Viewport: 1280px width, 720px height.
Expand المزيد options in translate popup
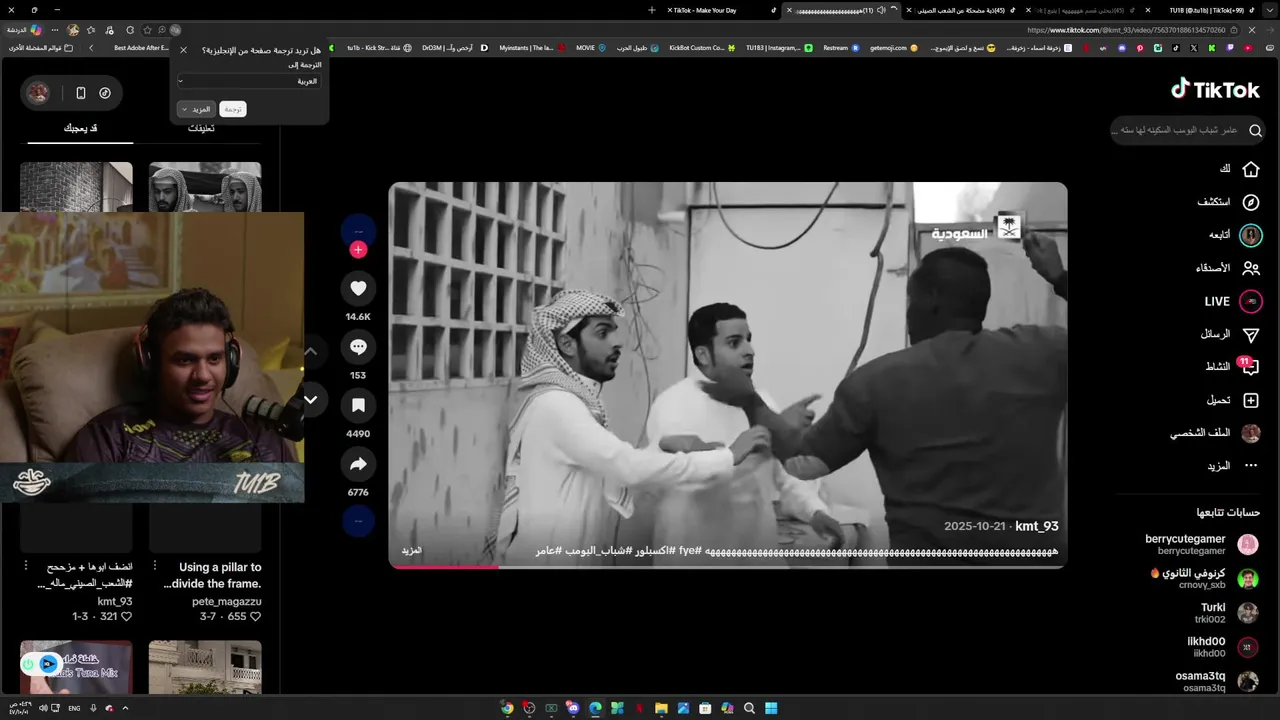pos(197,109)
